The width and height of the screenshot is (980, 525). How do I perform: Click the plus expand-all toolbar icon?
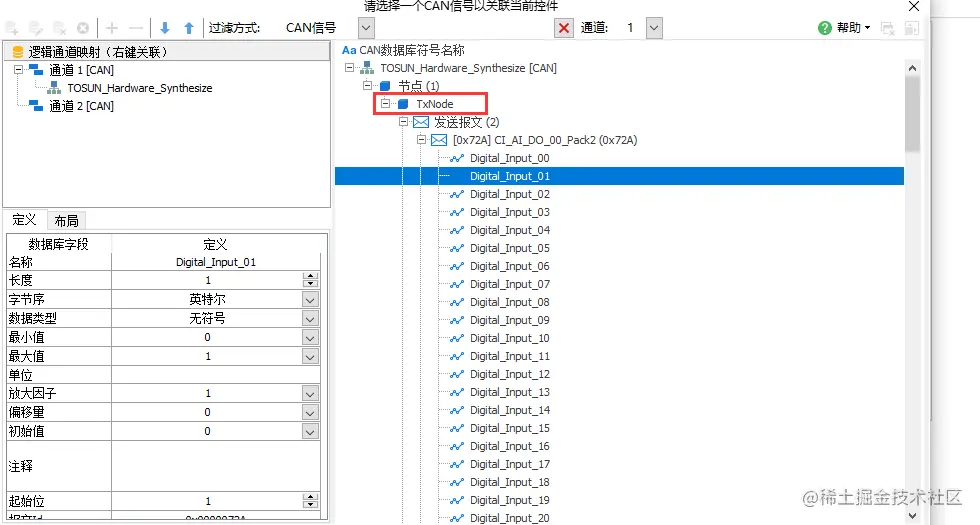click(x=112, y=28)
